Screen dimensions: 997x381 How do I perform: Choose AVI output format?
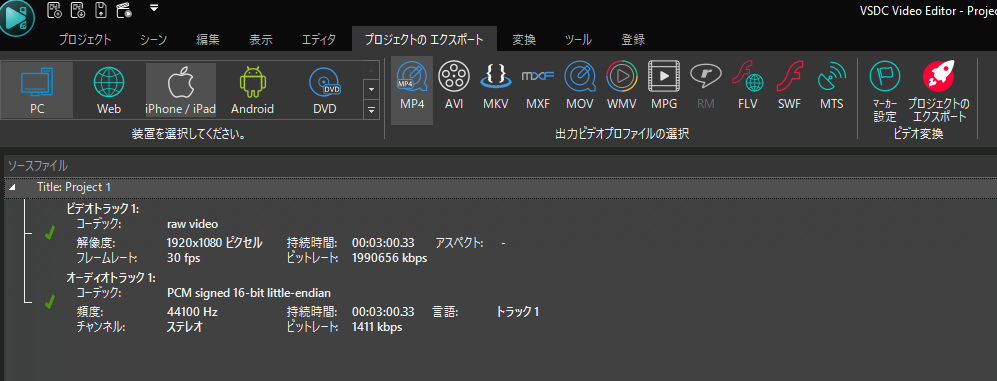tap(454, 90)
